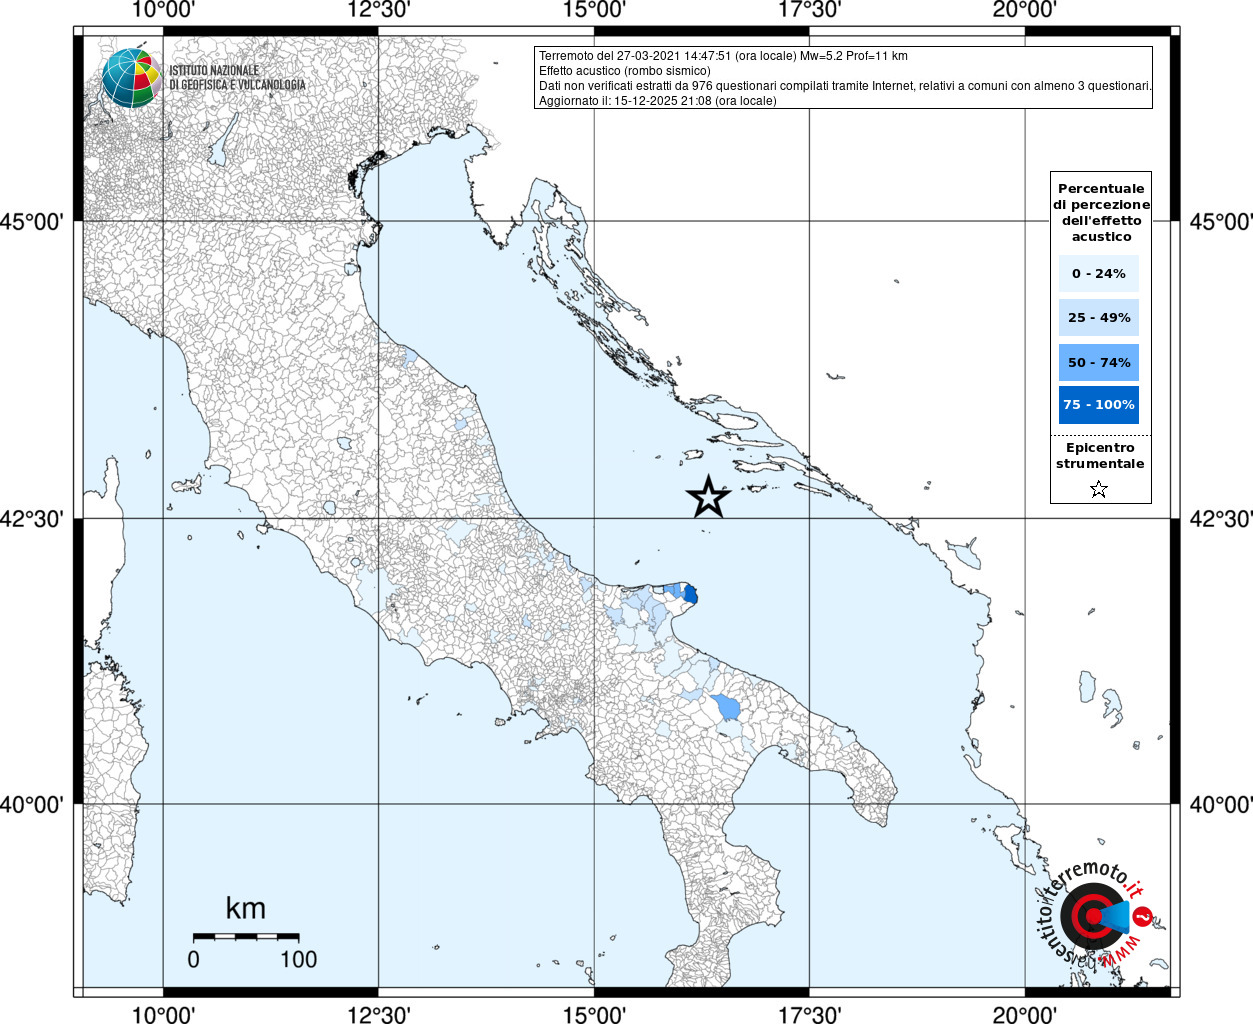Click the bottom axis label 17°30'
Screen dimensions: 1253x1024
tap(809, 1015)
